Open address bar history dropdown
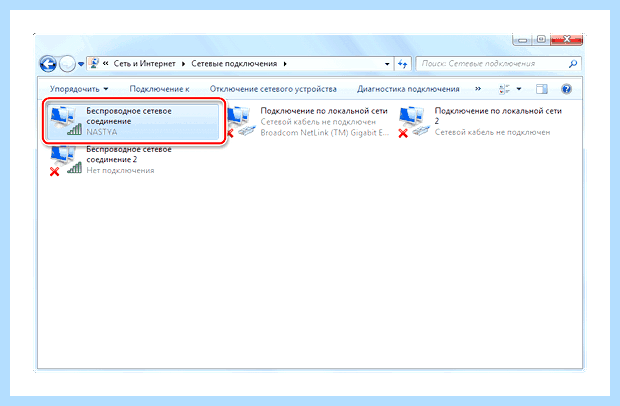 387,64
